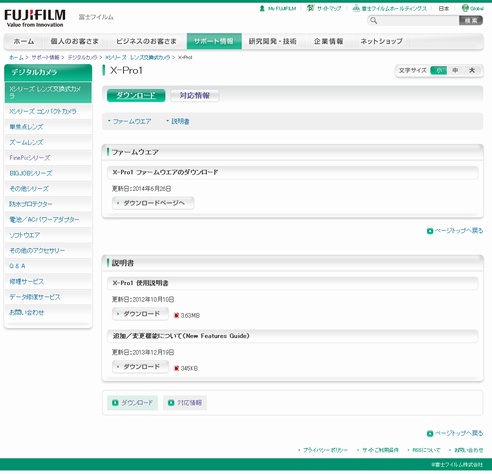This screenshot has height=474, width=492.
Task: Click the PDF icon next to 3.63MB
Action: pos(177,315)
